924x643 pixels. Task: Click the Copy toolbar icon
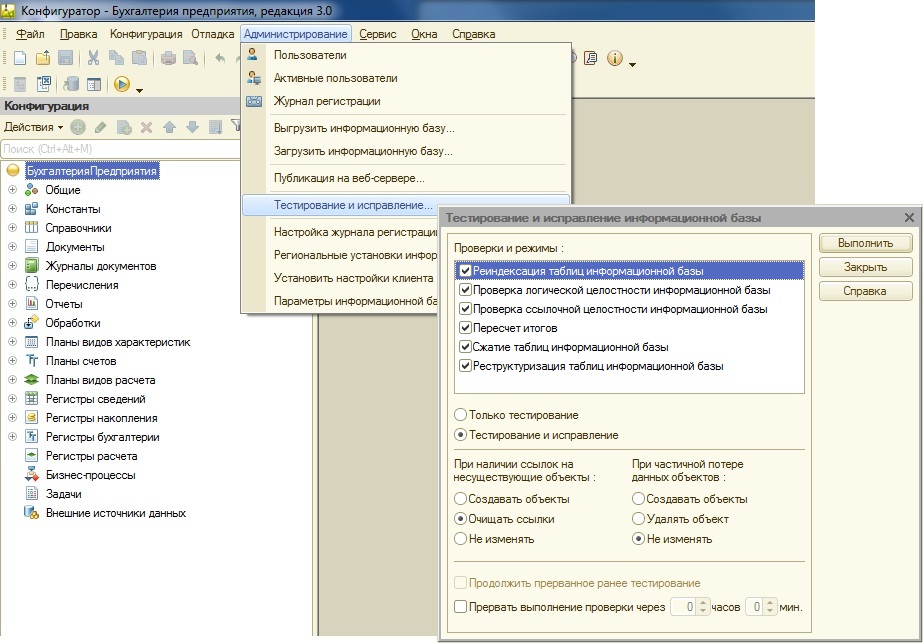(116, 58)
